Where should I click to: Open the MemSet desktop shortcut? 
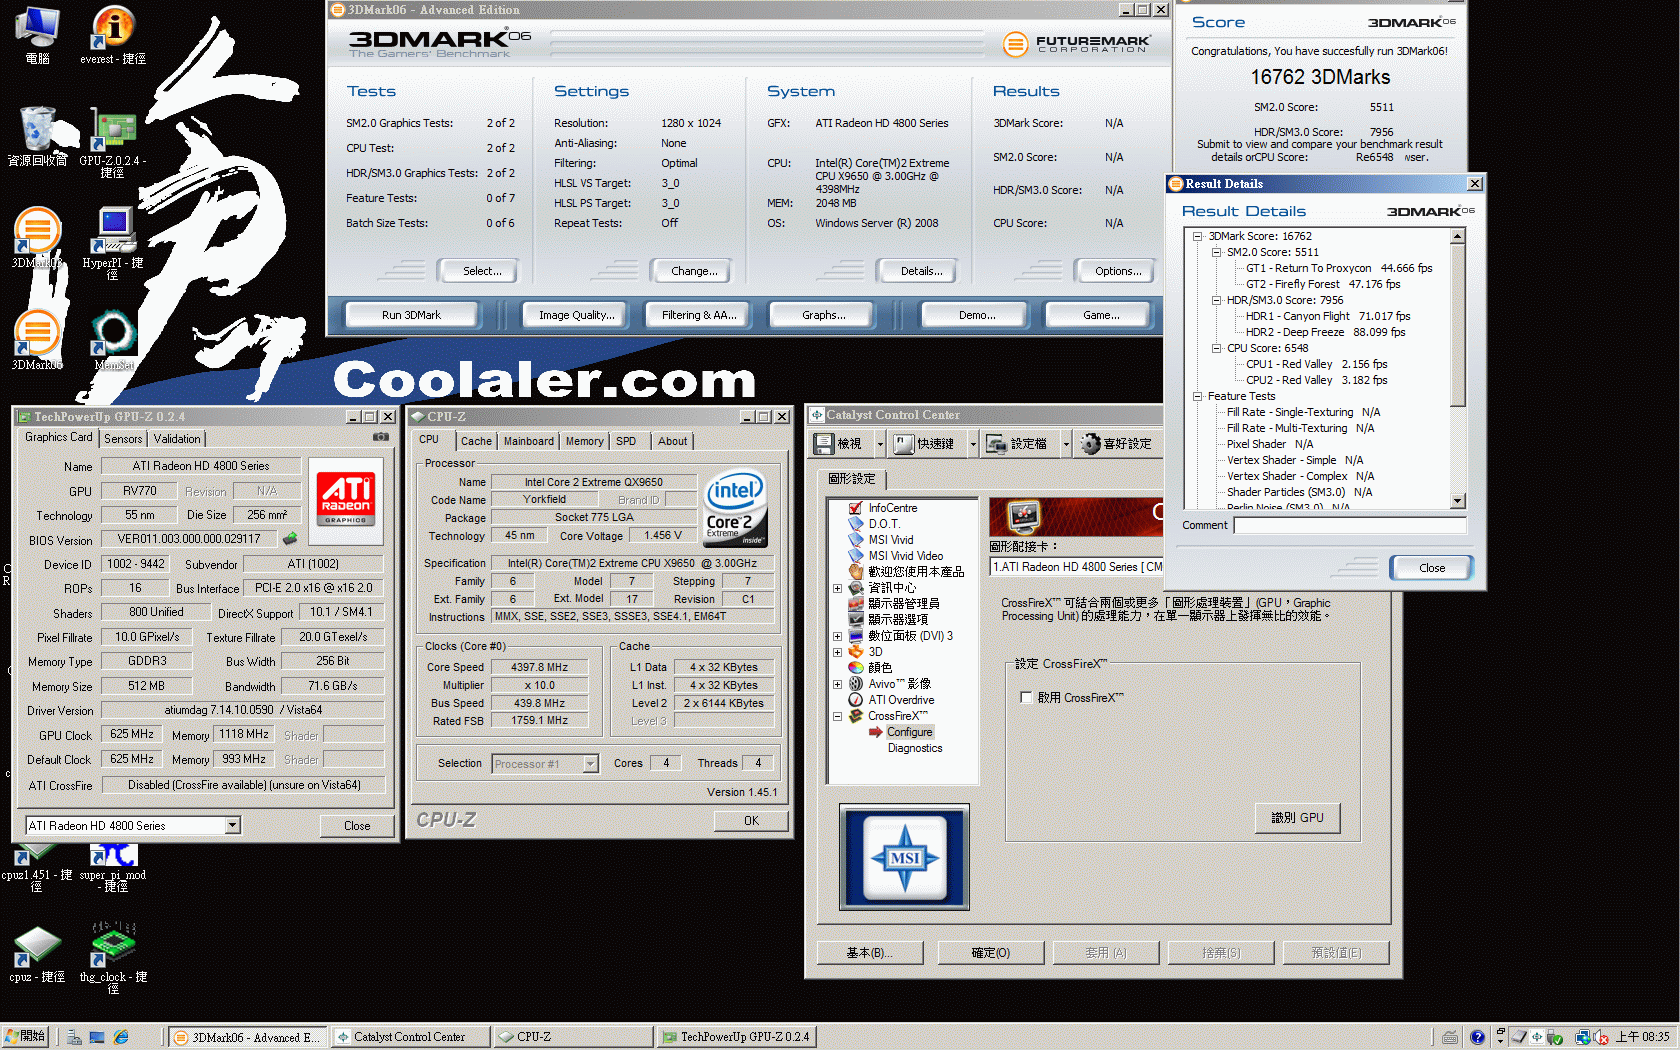click(113, 340)
